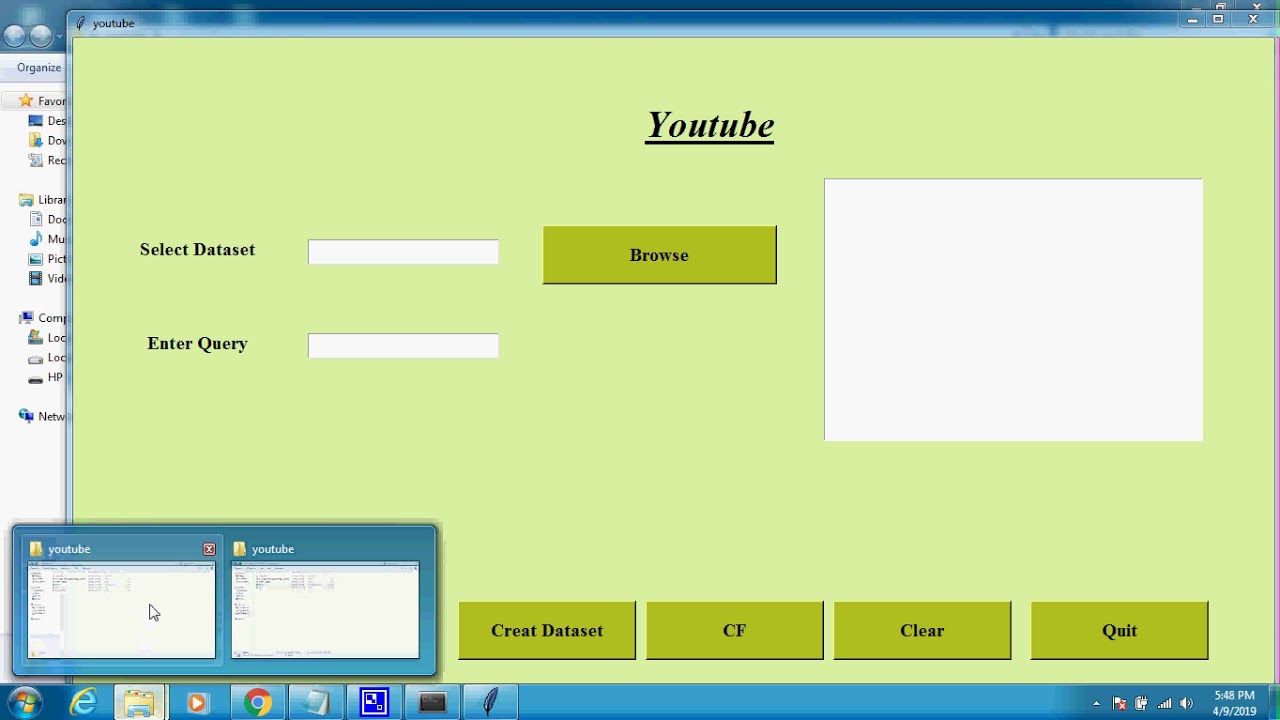Image resolution: width=1280 pixels, height=720 pixels.
Task: Click the notepad-style taskbar icon
Action: click(316, 703)
